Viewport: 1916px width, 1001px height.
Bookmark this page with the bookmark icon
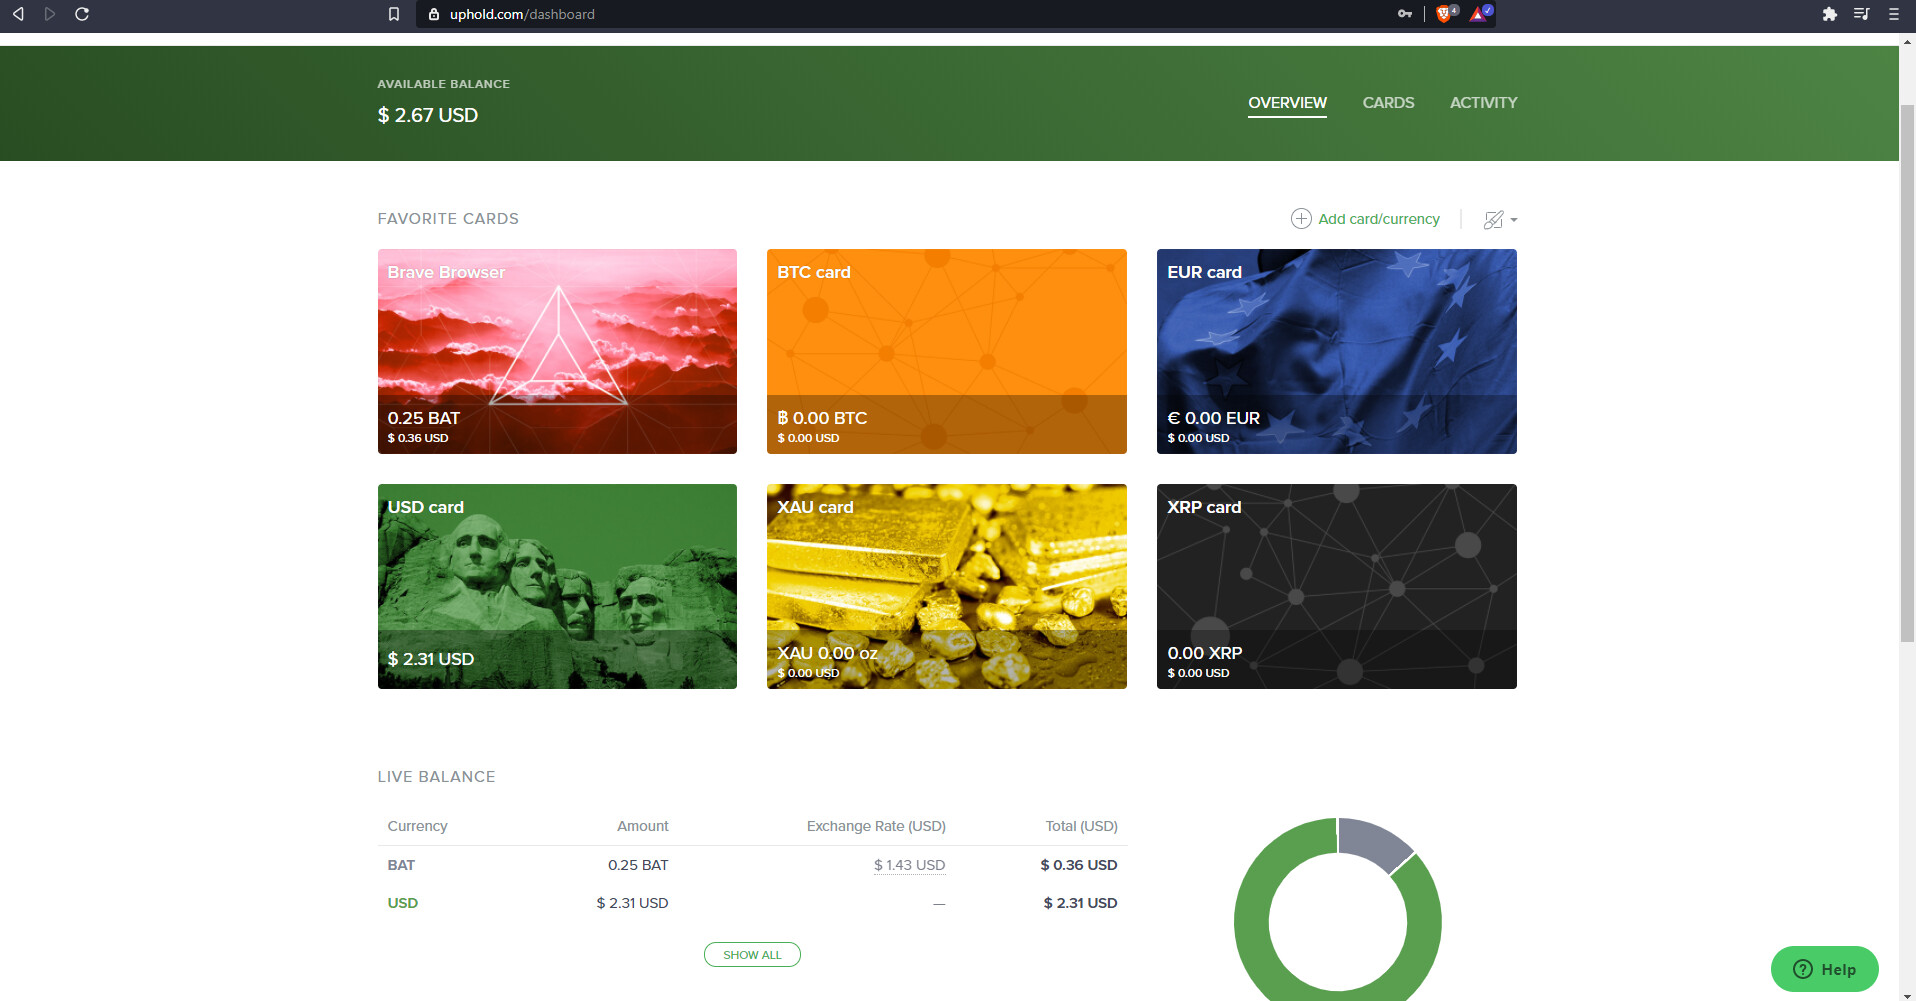coord(394,14)
